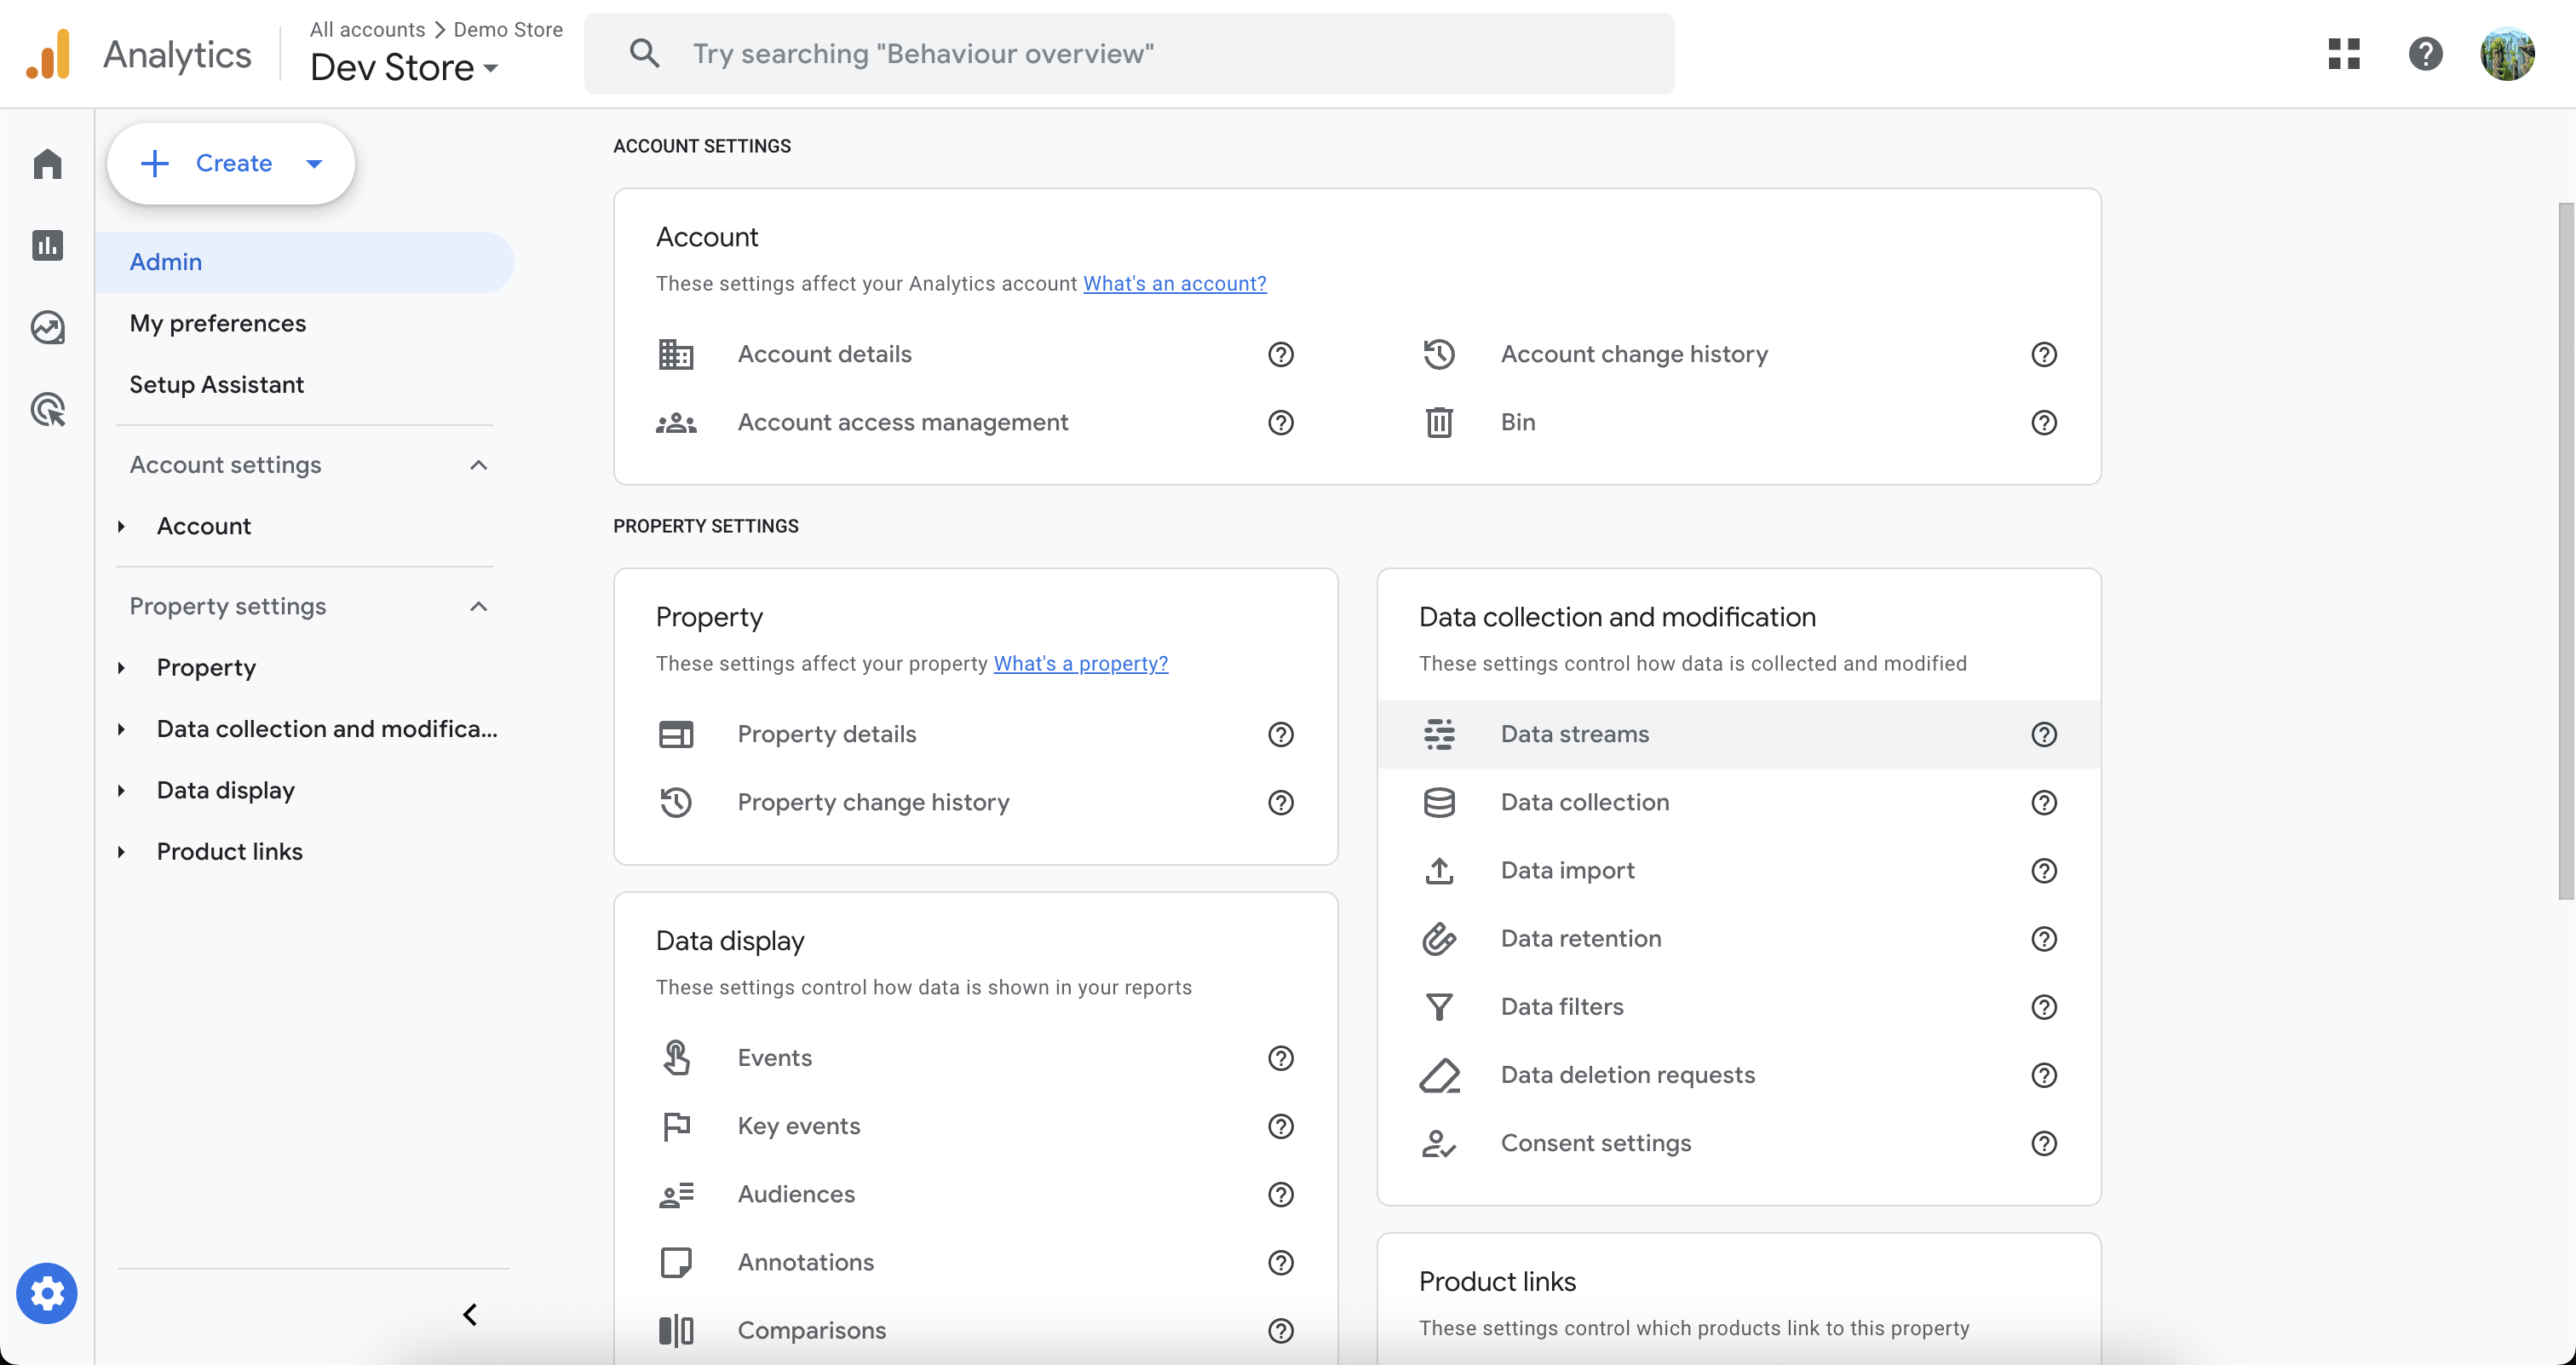Open What's an account? link
This screenshot has width=2576, height=1365.
click(x=1174, y=284)
